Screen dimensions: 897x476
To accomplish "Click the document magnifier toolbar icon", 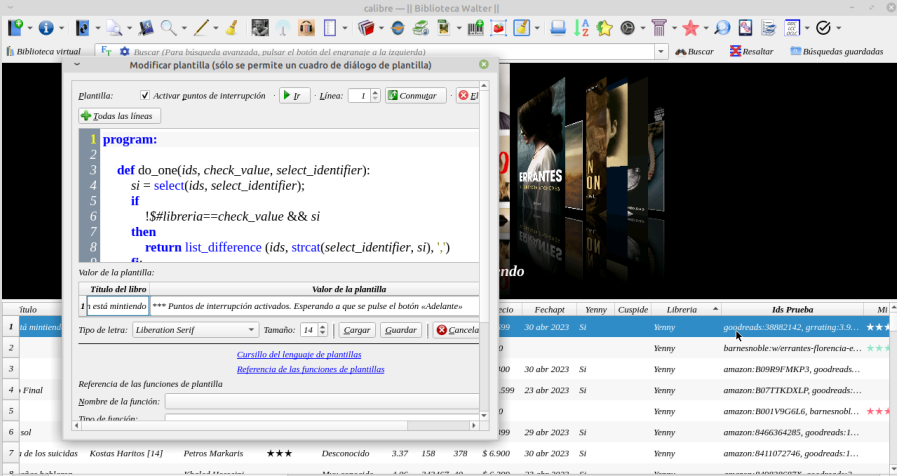I will coord(114,27).
